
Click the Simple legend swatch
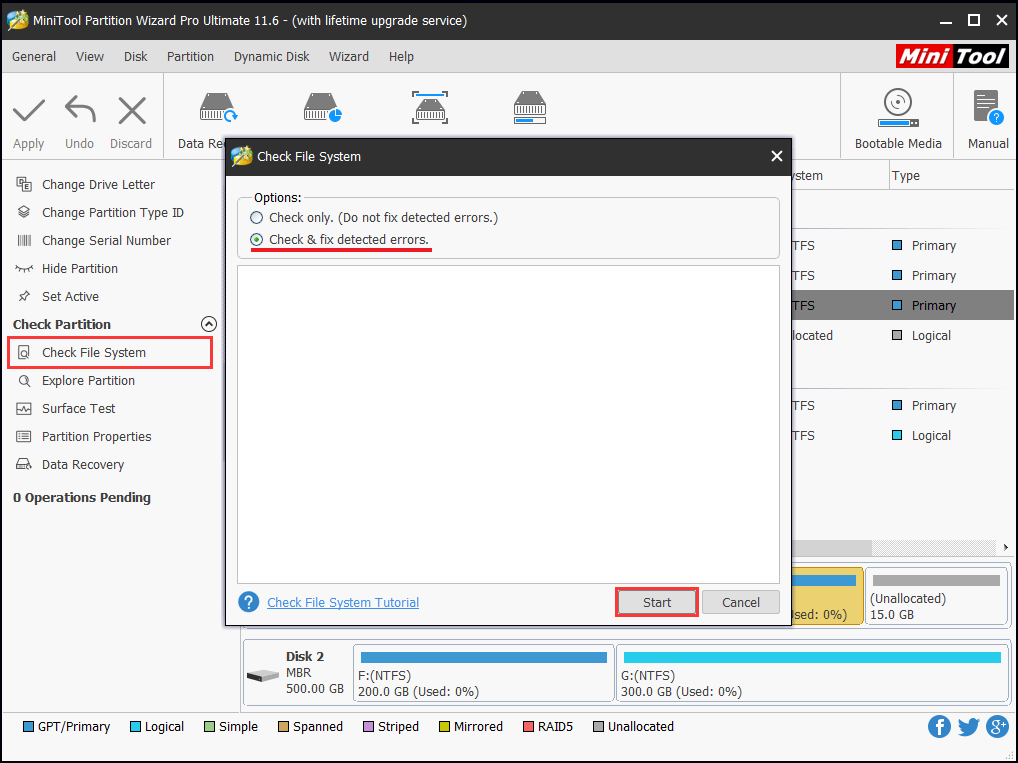209,727
